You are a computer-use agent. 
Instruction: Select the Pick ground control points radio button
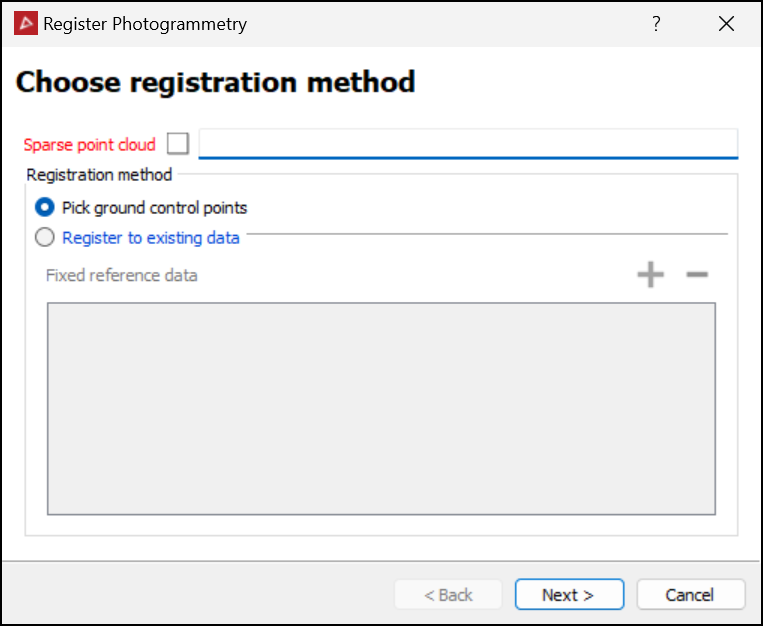(x=45, y=208)
